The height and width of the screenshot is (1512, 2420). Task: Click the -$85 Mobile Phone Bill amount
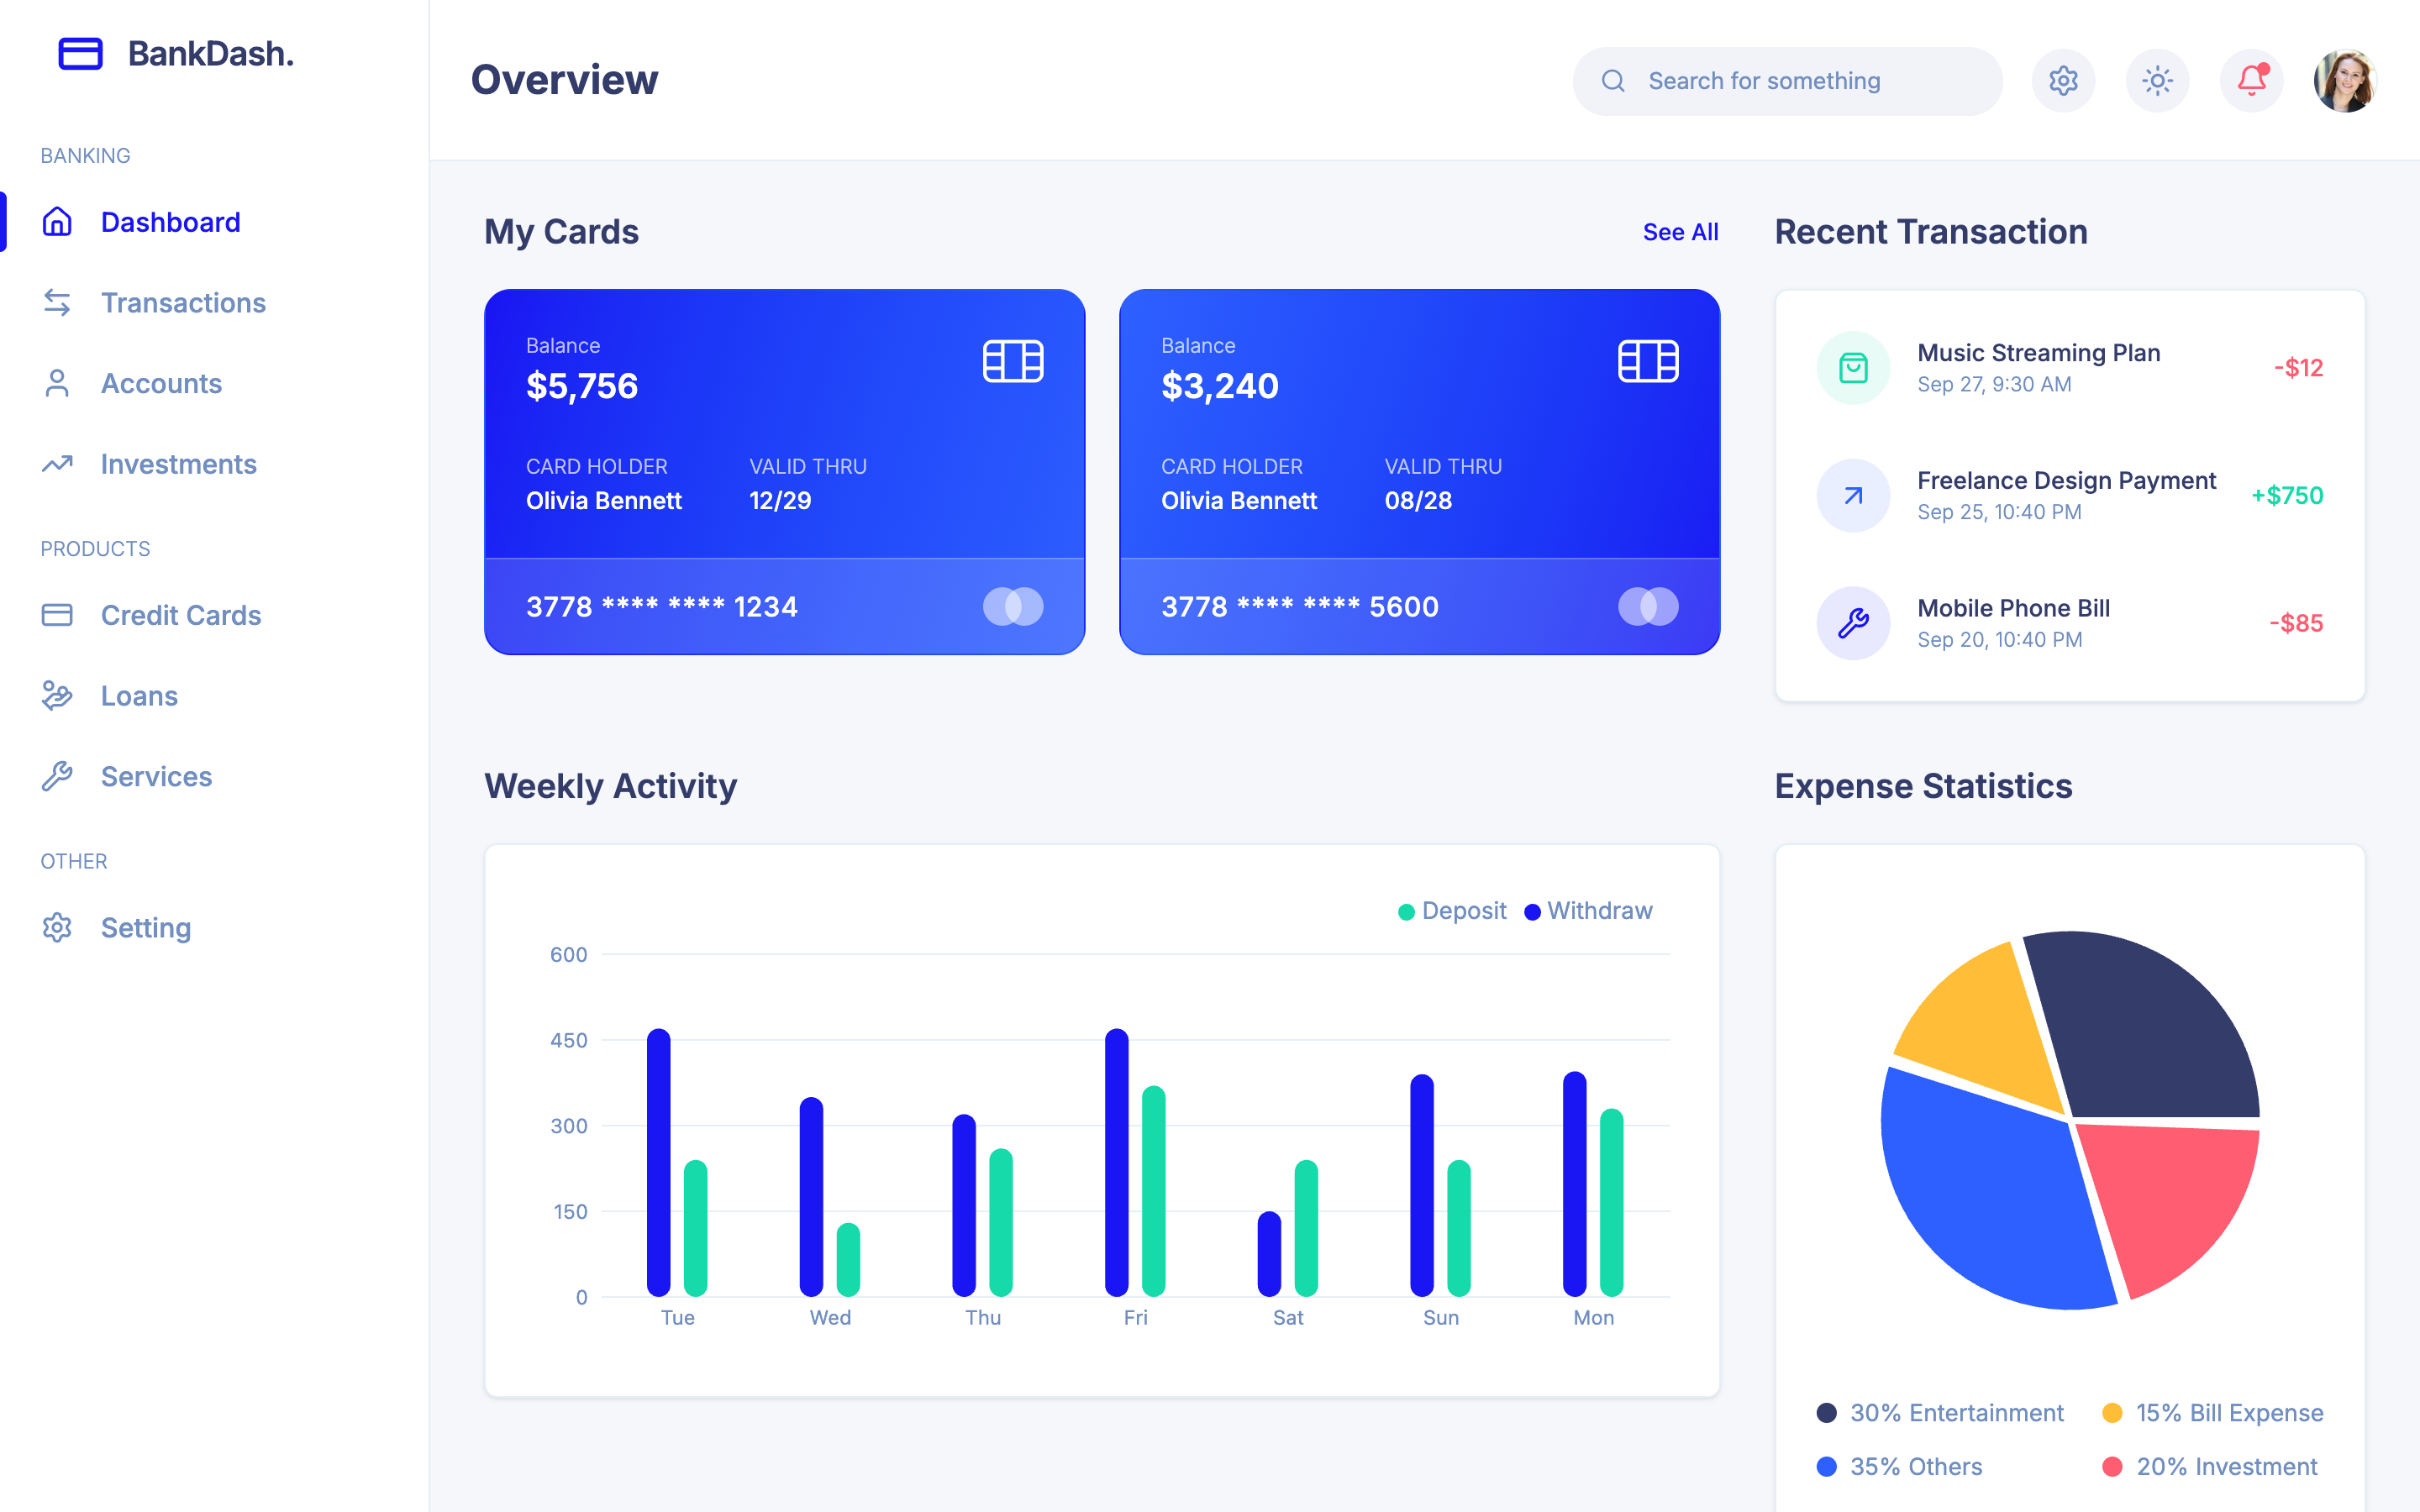tap(2296, 623)
